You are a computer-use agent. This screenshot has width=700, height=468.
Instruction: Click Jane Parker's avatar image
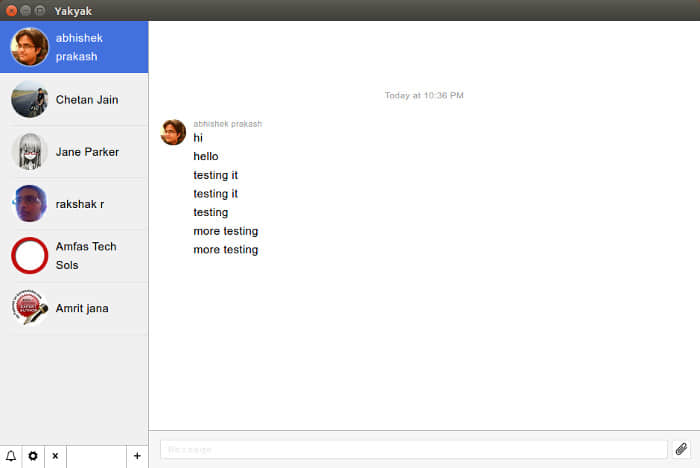(29, 152)
